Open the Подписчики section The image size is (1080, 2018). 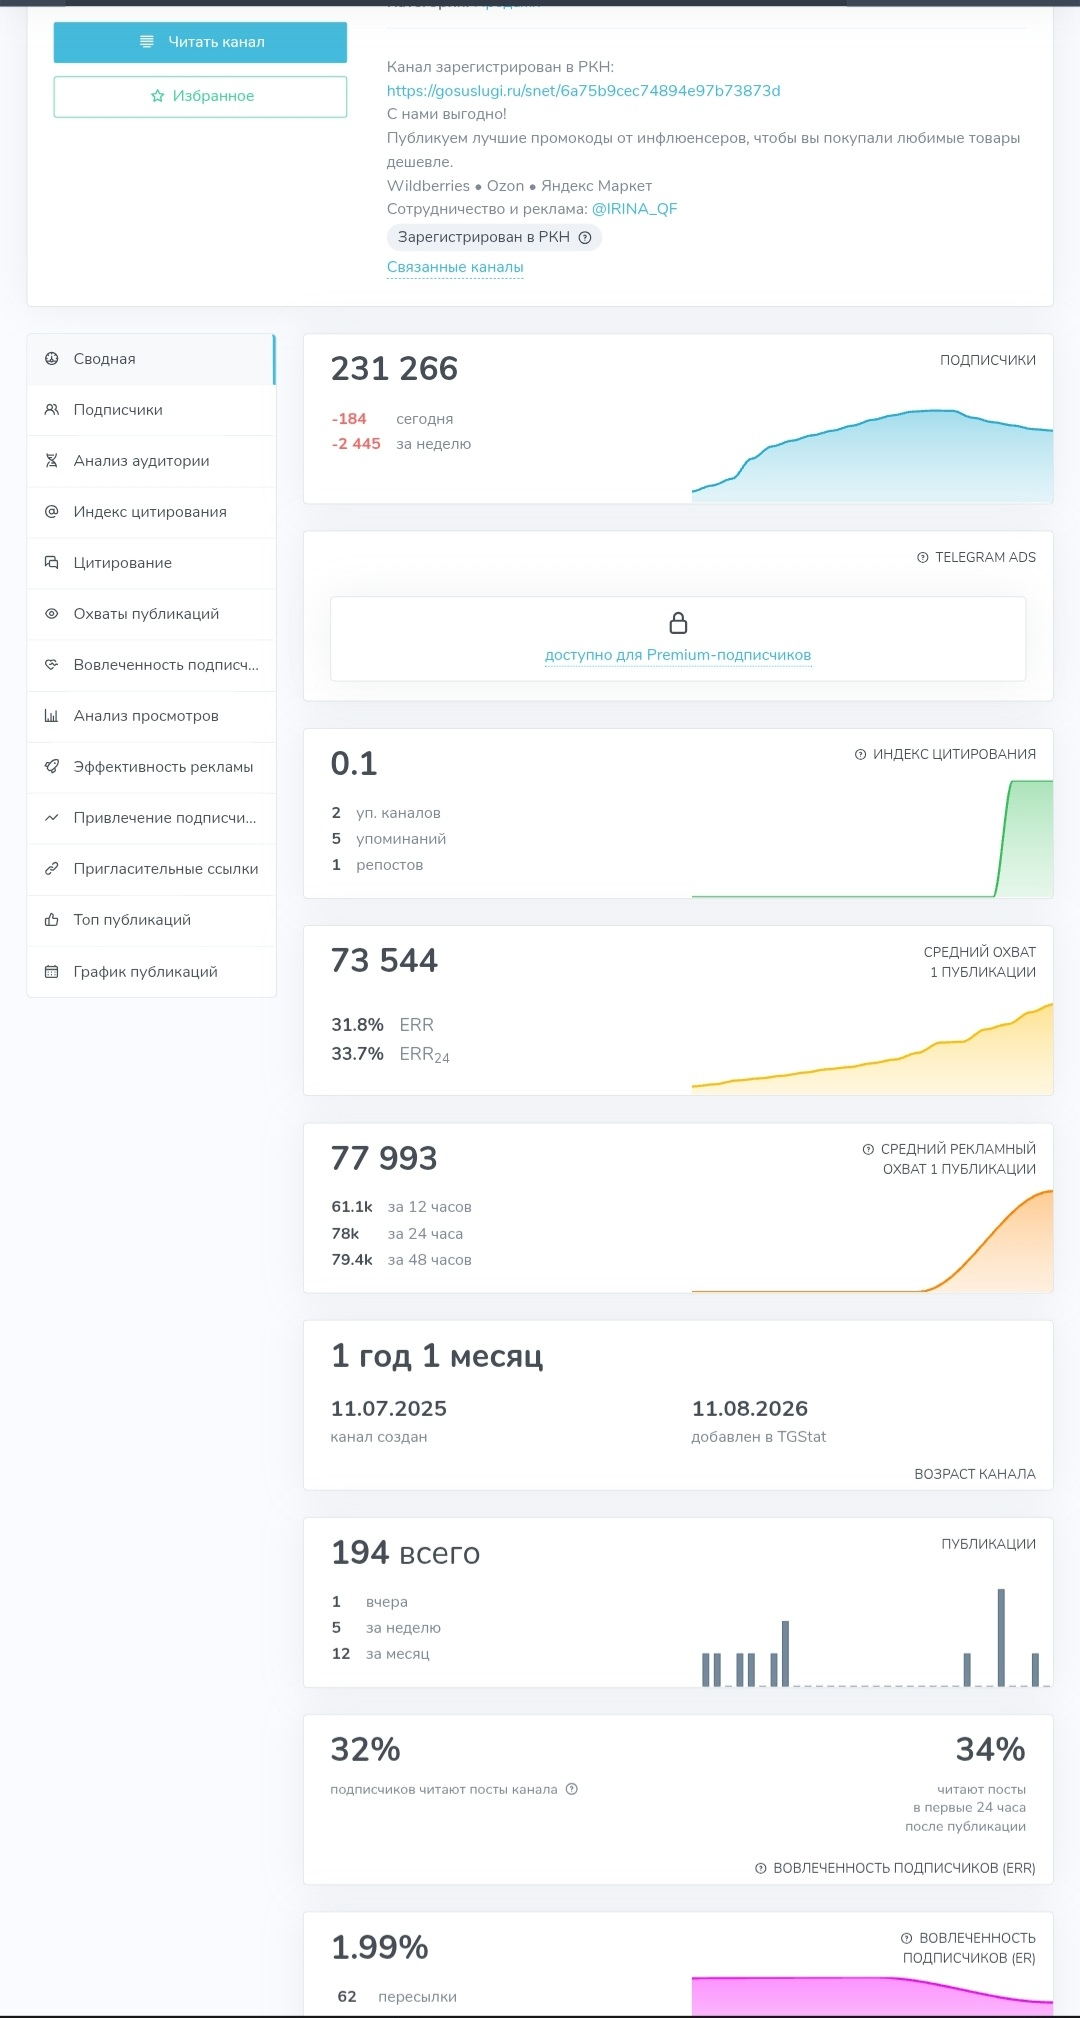pos(151,410)
